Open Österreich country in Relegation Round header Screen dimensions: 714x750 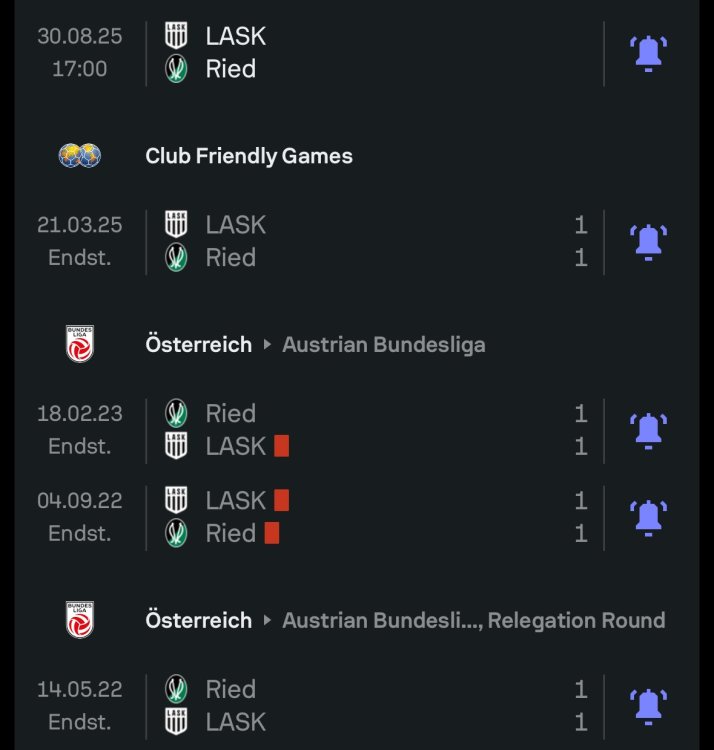click(198, 621)
